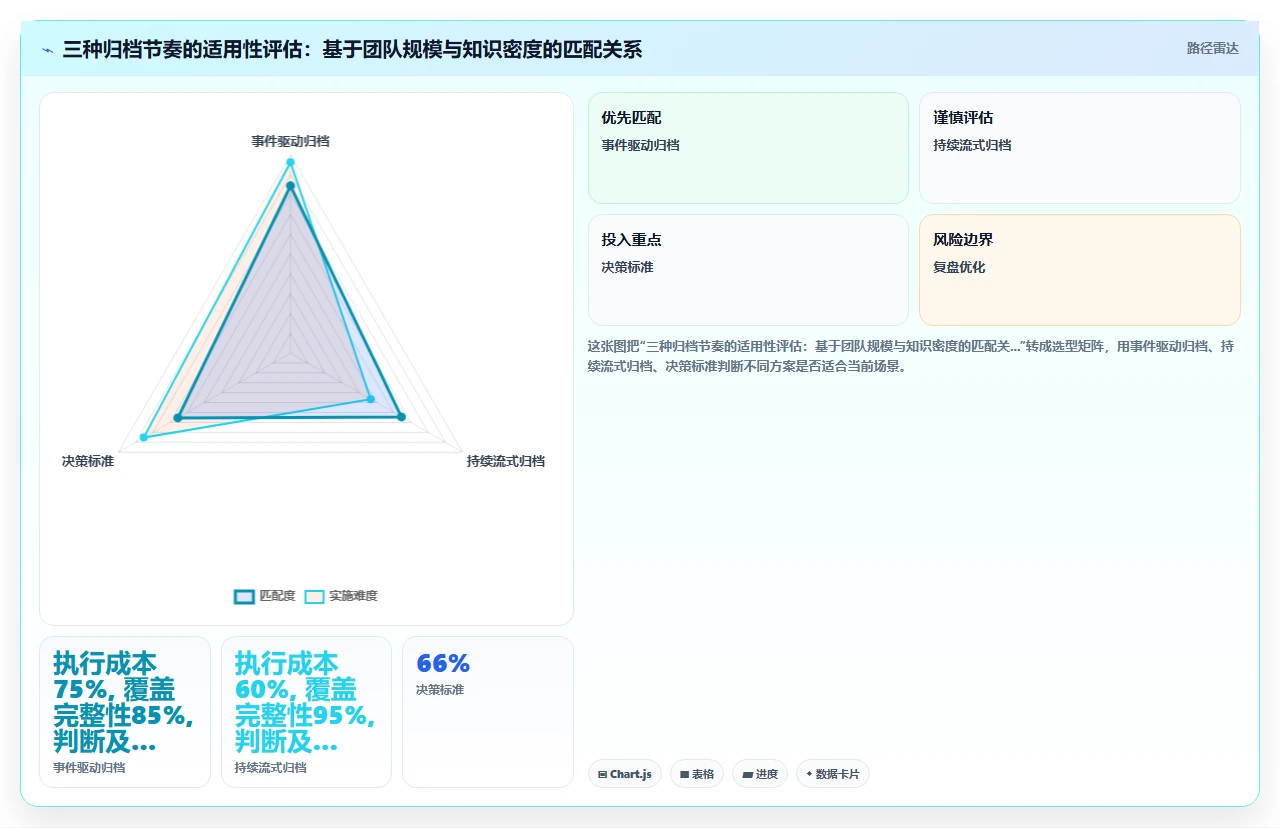Select the Chart.js tag
The height and width of the screenshot is (828, 1280).
[625, 774]
